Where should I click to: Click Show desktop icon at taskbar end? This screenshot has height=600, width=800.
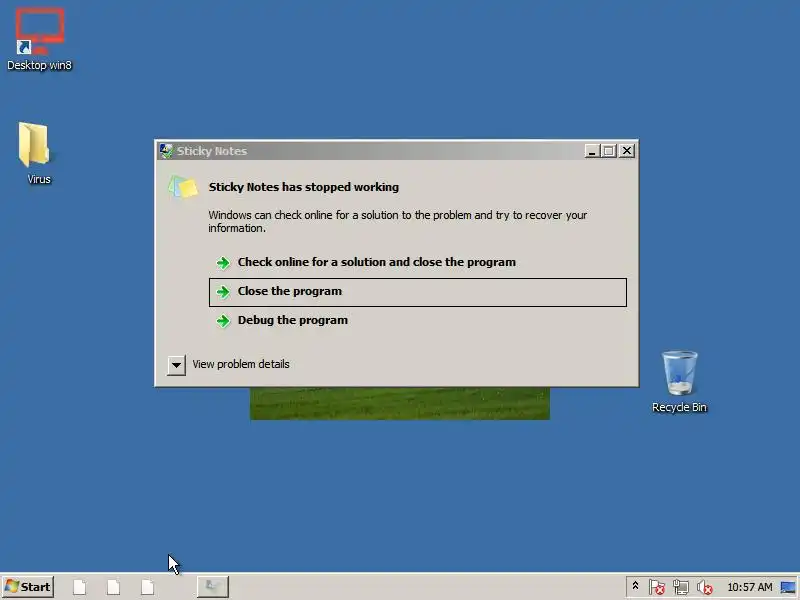click(x=788, y=587)
